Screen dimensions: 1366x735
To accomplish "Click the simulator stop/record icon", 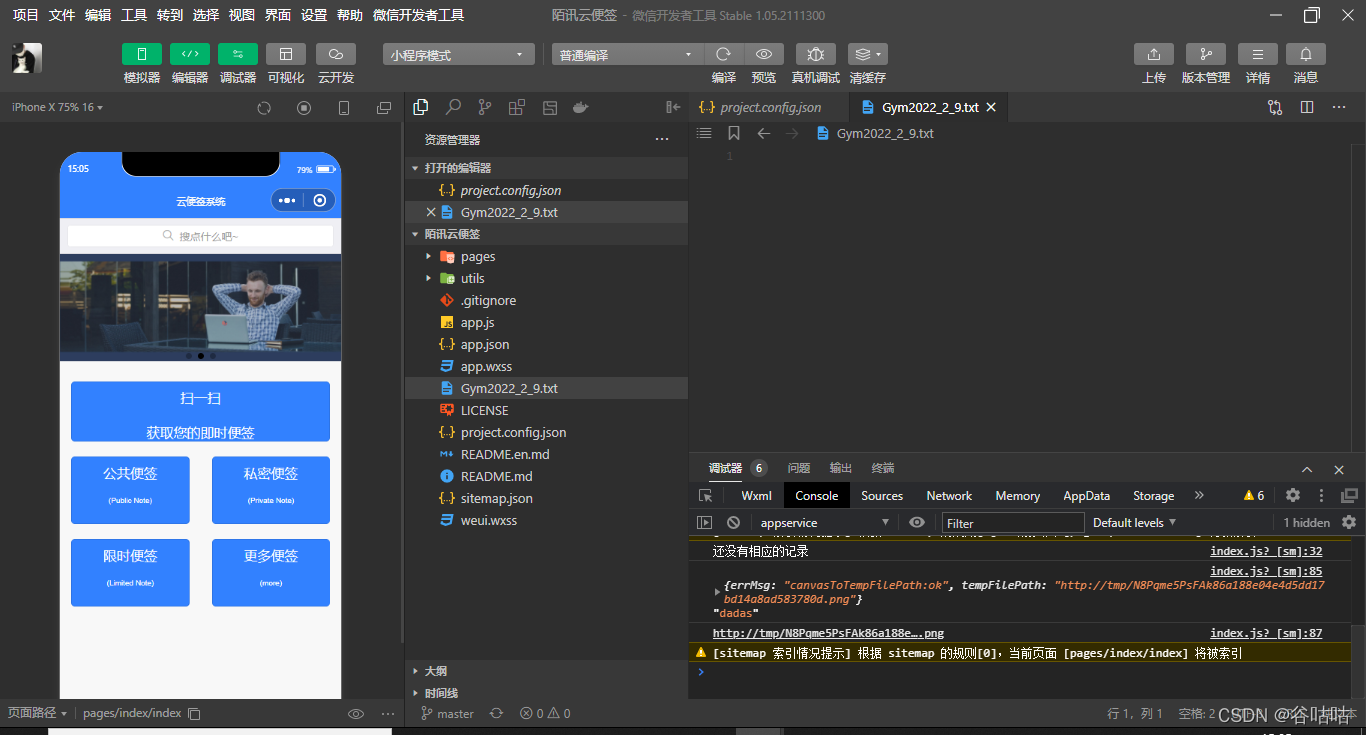I will (x=304, y=108).
